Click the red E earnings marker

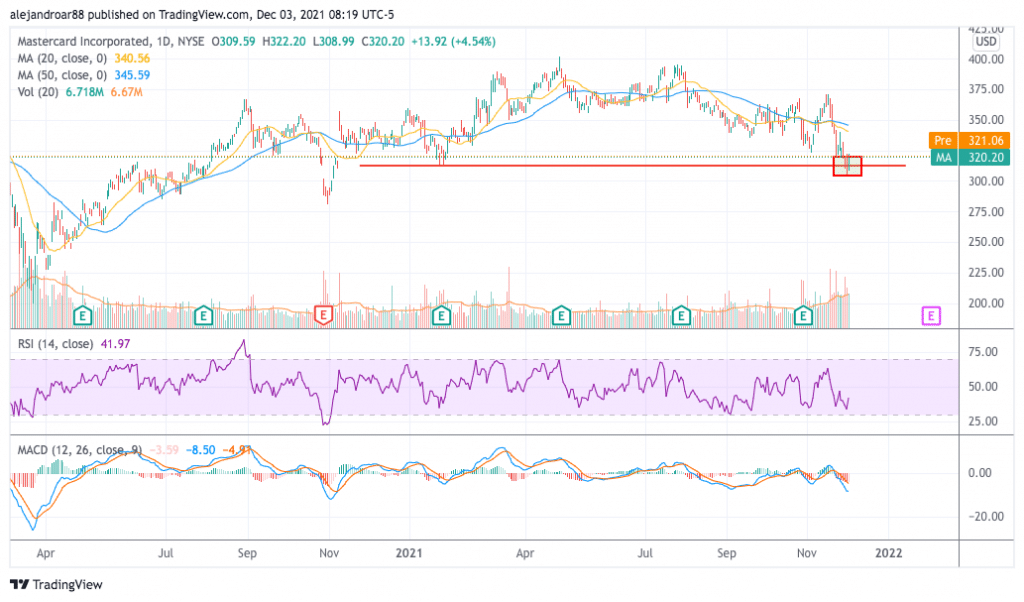click(x=323, y=316)
